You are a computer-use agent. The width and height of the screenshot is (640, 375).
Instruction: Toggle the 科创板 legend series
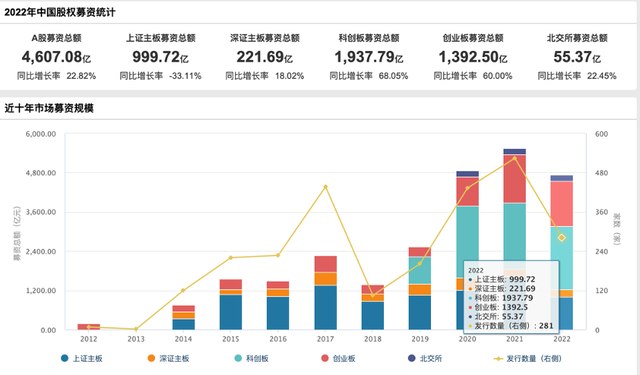pyautogui.click(x=251, y=358)
